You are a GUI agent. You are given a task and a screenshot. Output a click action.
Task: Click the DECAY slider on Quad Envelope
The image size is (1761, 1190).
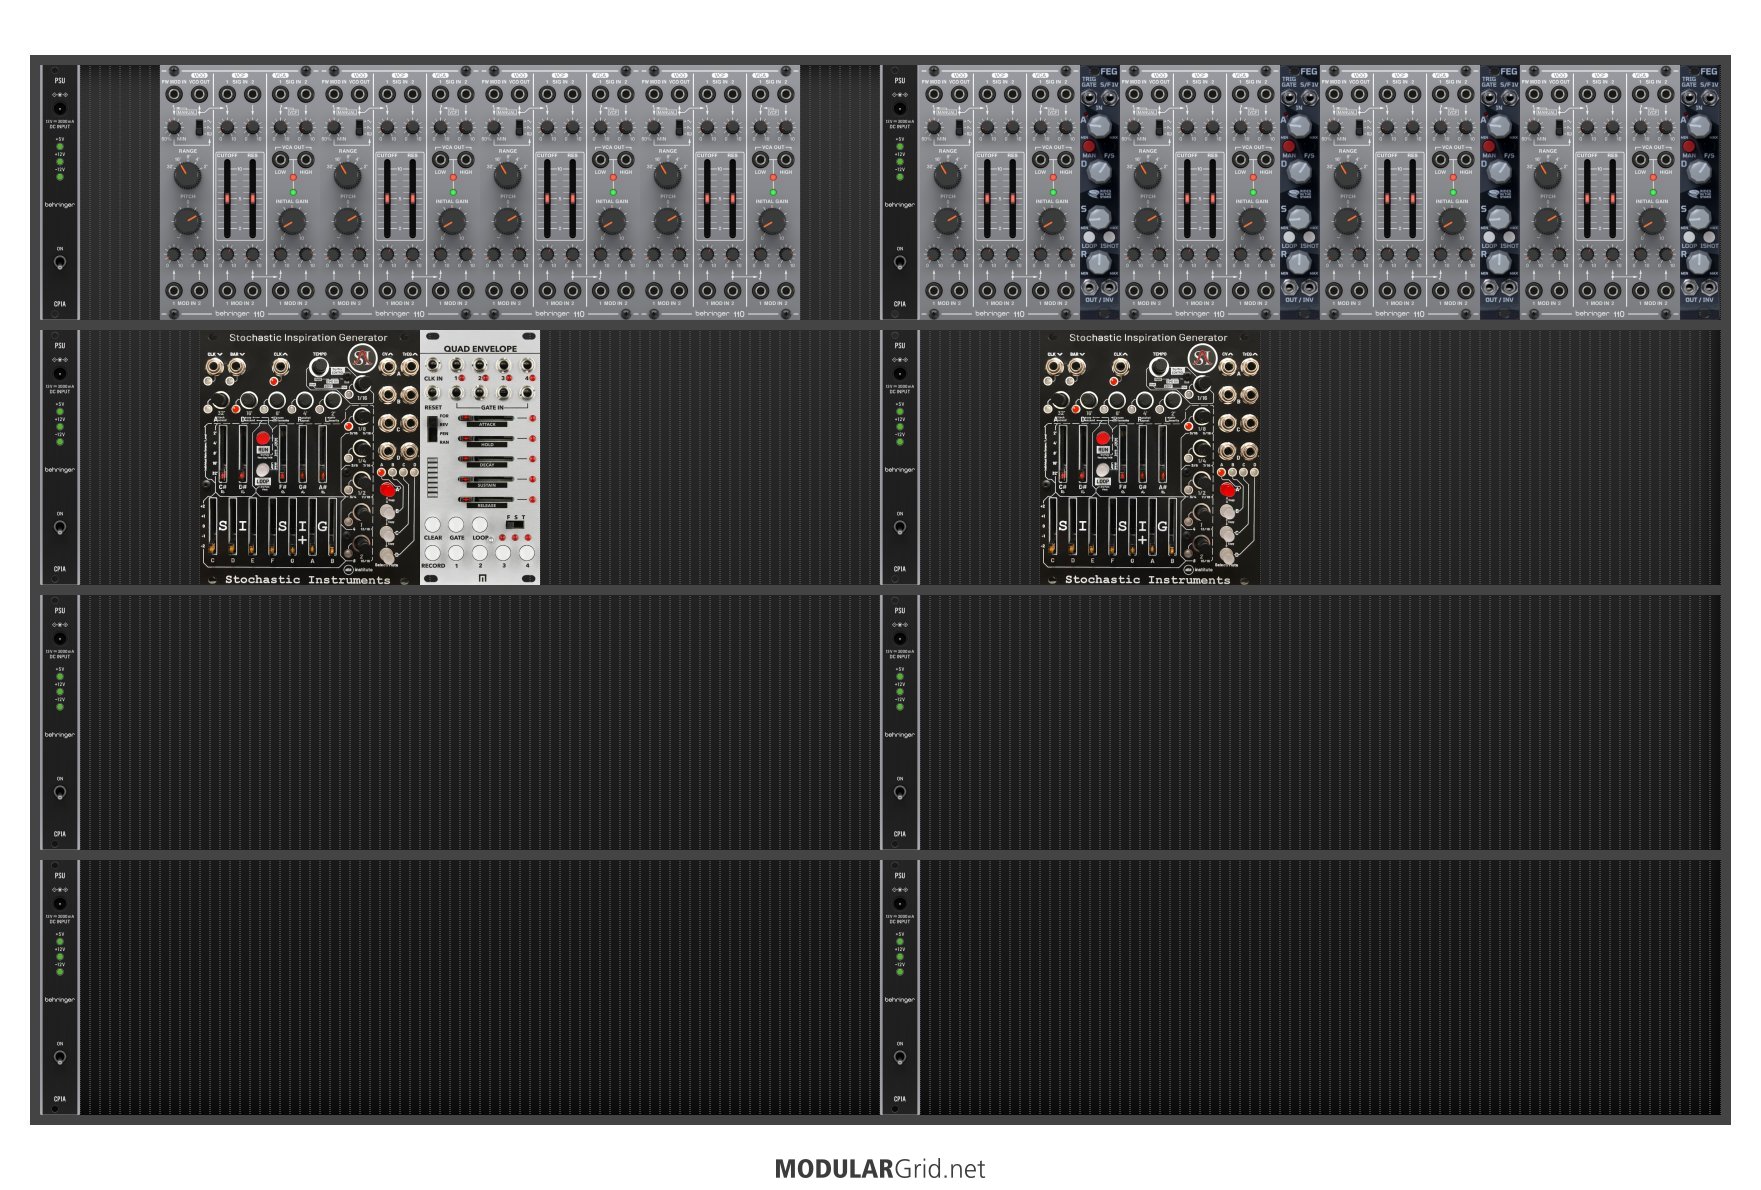(487, 460)
